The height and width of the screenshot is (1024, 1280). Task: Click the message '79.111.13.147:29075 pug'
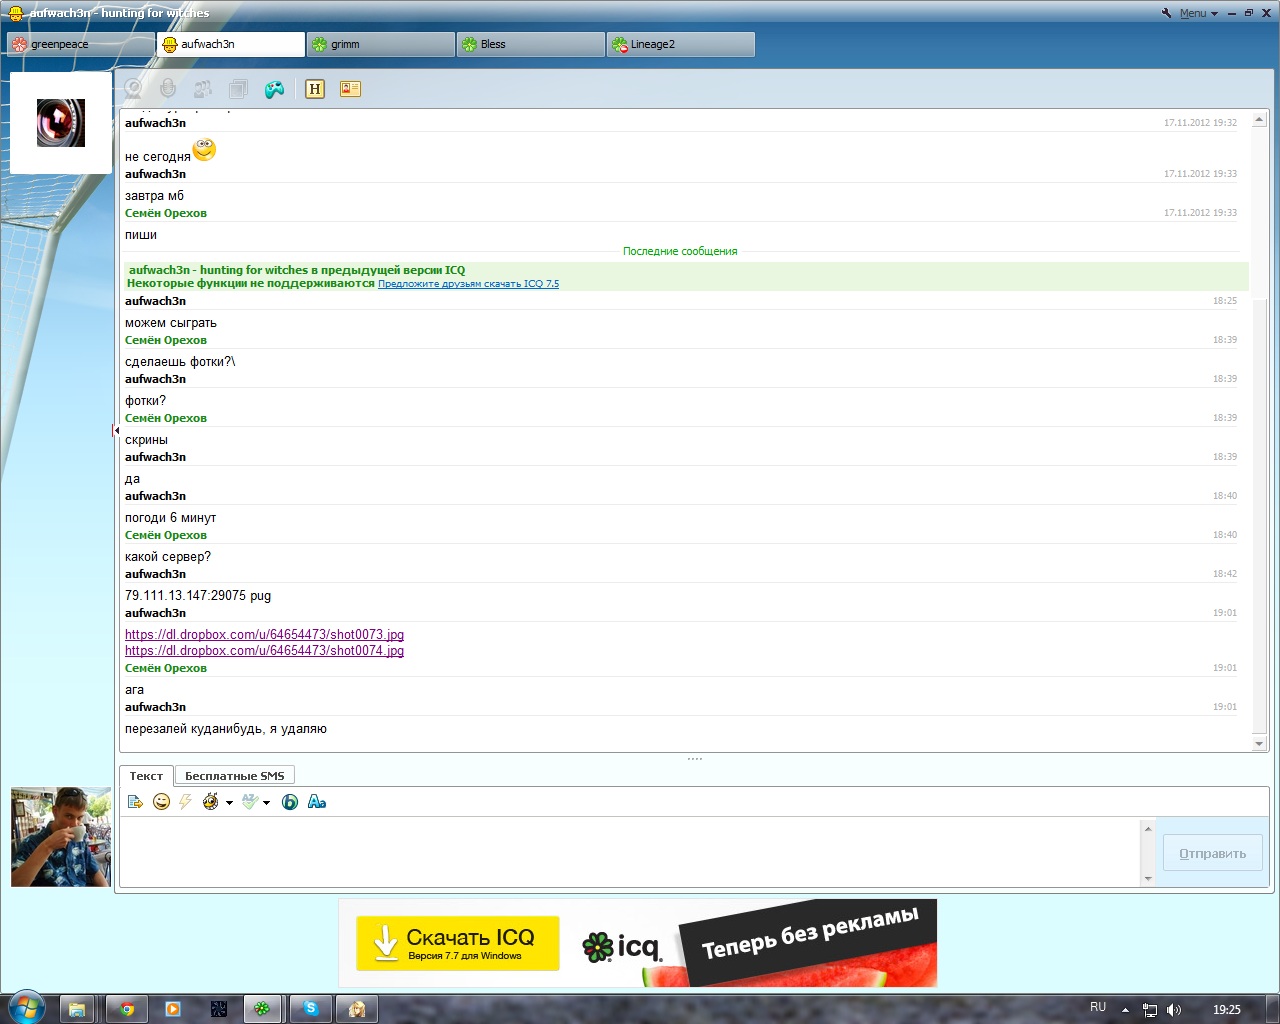pyautogui.click(x=198, y=596)
